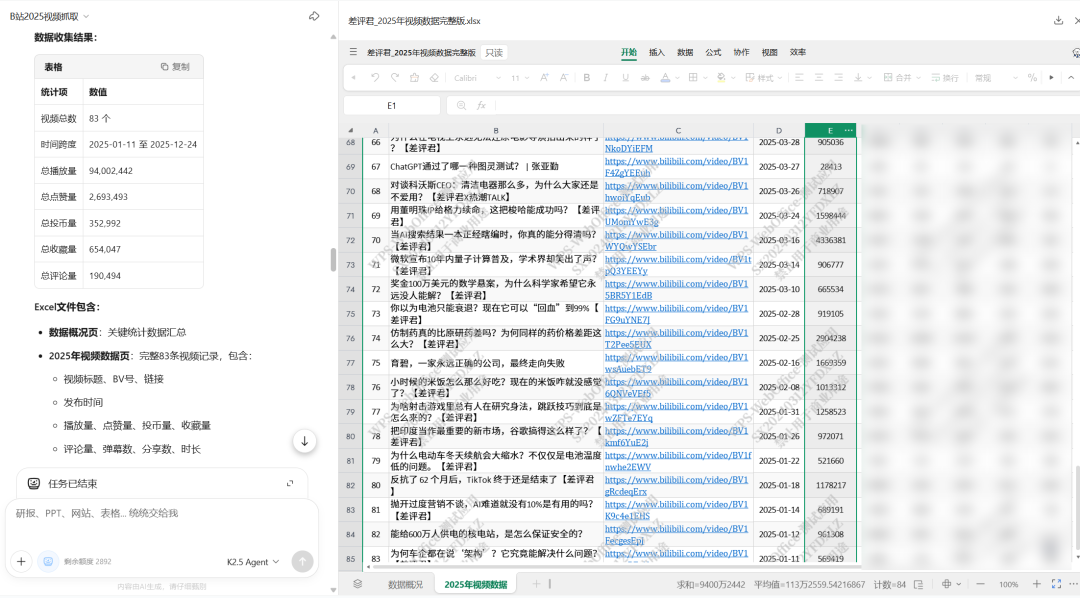Open the font size 11 dropdown
Image resolution: width=1080 pixels, height=598 pixels.
pos(520,78)
